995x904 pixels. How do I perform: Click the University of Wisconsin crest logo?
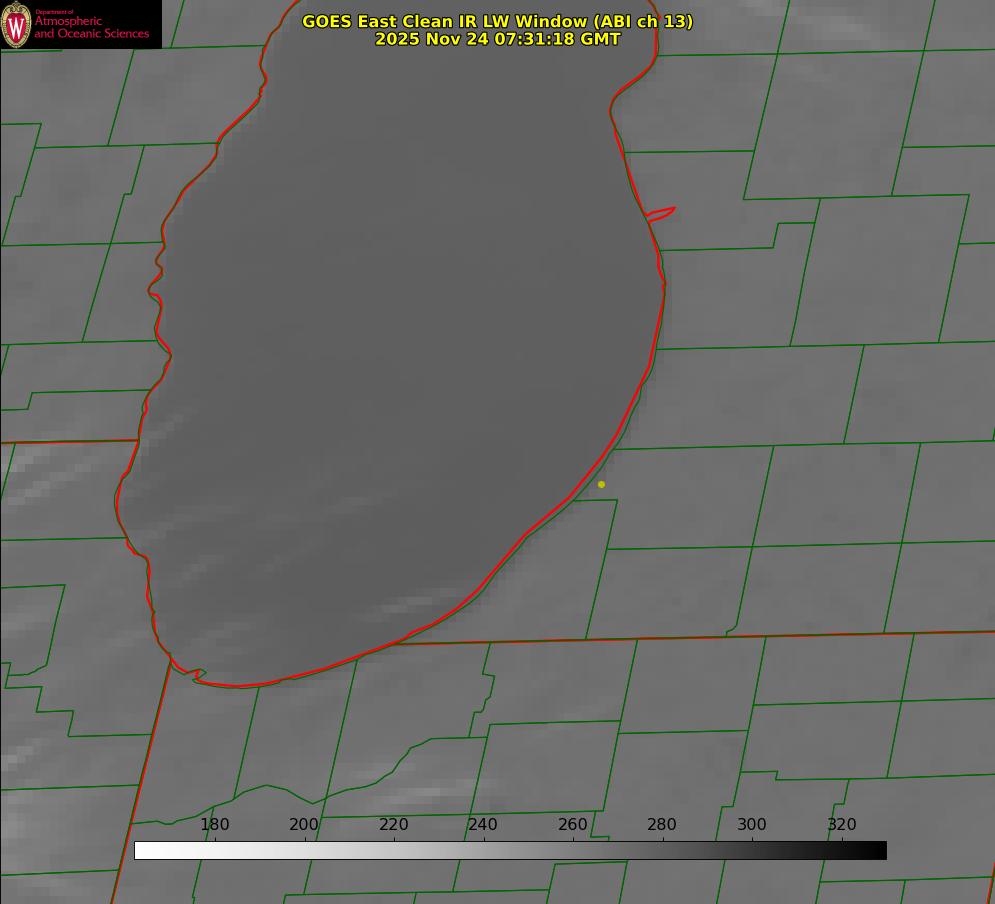coord(16,25)
